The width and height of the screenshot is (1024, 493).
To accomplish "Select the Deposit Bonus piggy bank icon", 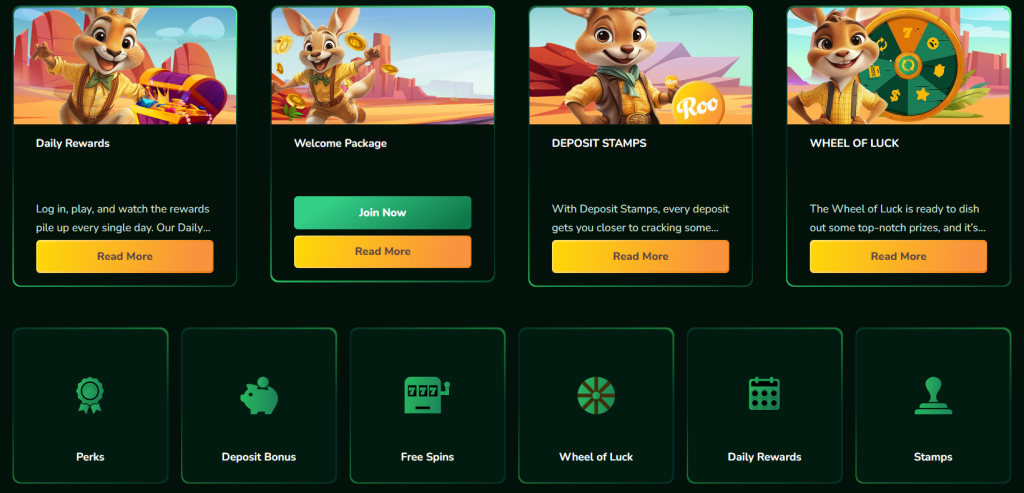I will point(259,395).
